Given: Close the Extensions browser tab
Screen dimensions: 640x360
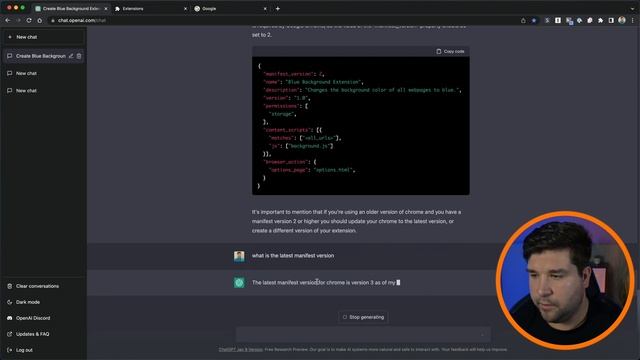Looking at the screenshot, I should tap(185, 9).
